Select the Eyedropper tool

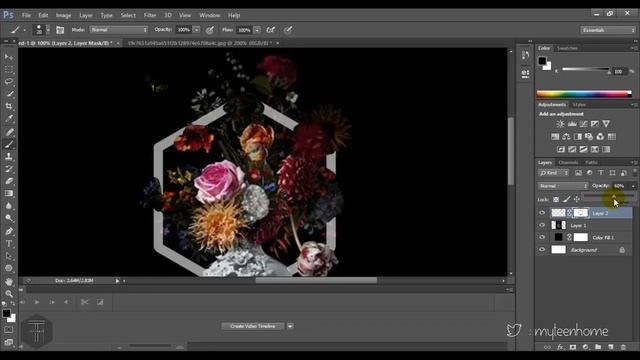pyautogui.click(x=9, y=119)
